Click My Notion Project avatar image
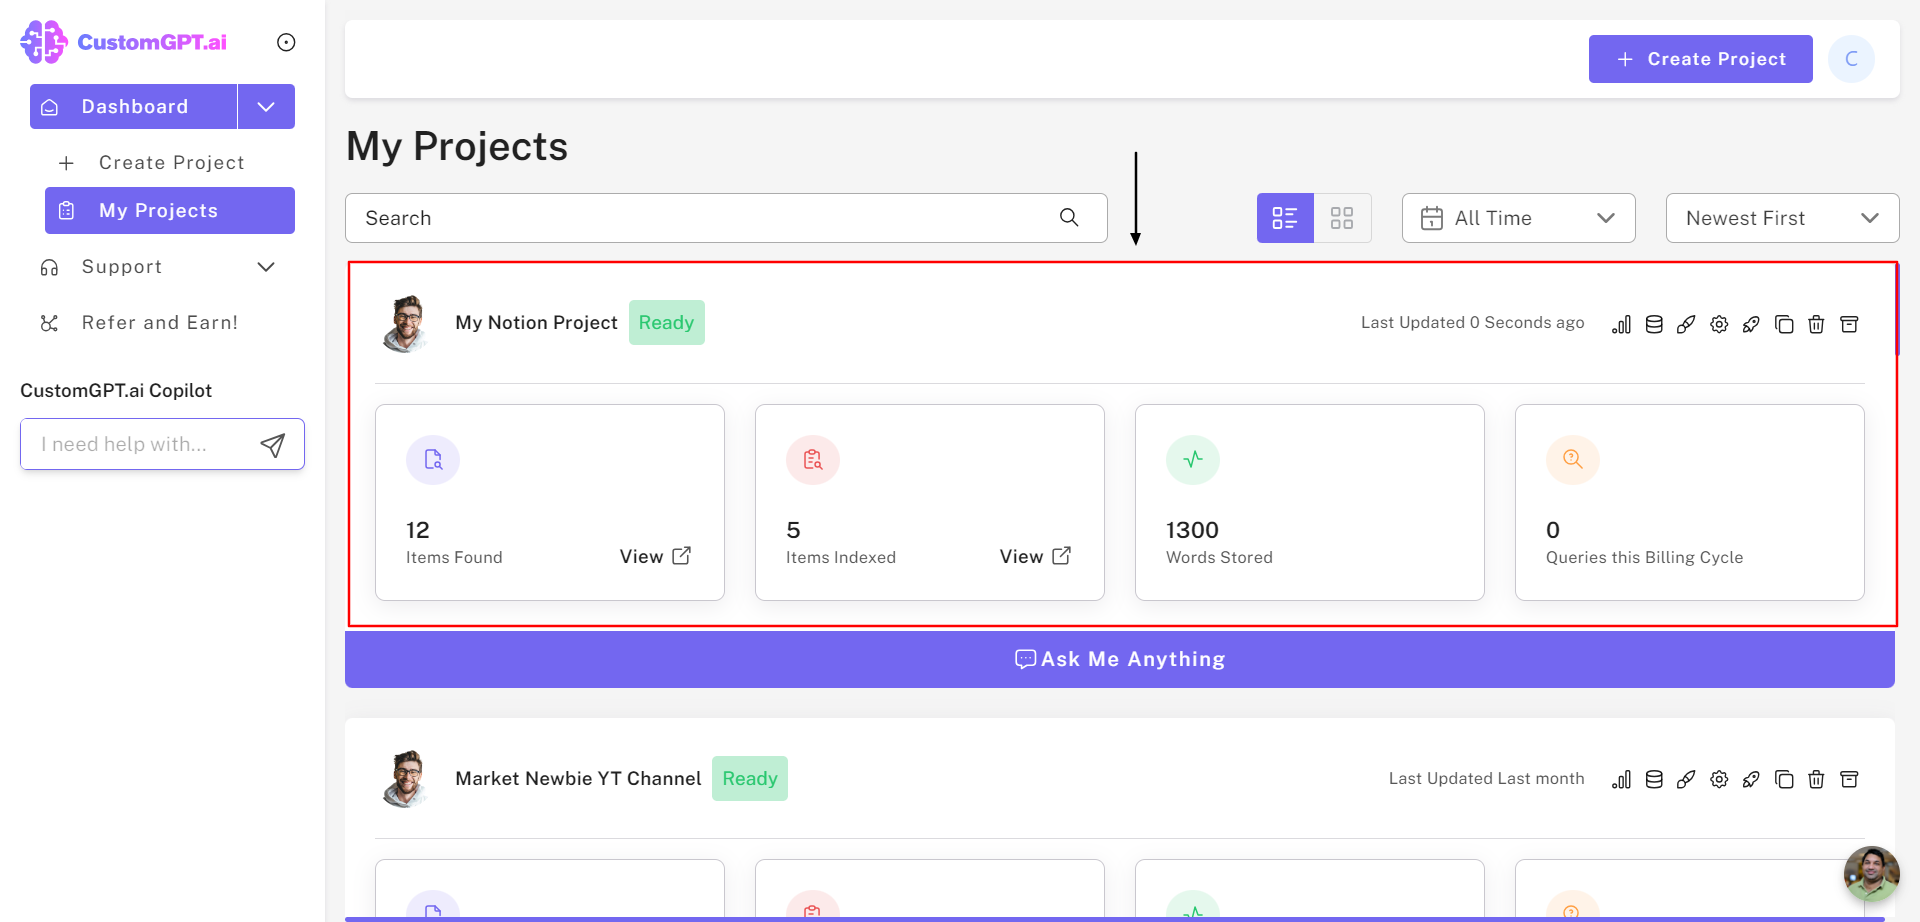Screen dimensions: 1920x922 [405, 323]
